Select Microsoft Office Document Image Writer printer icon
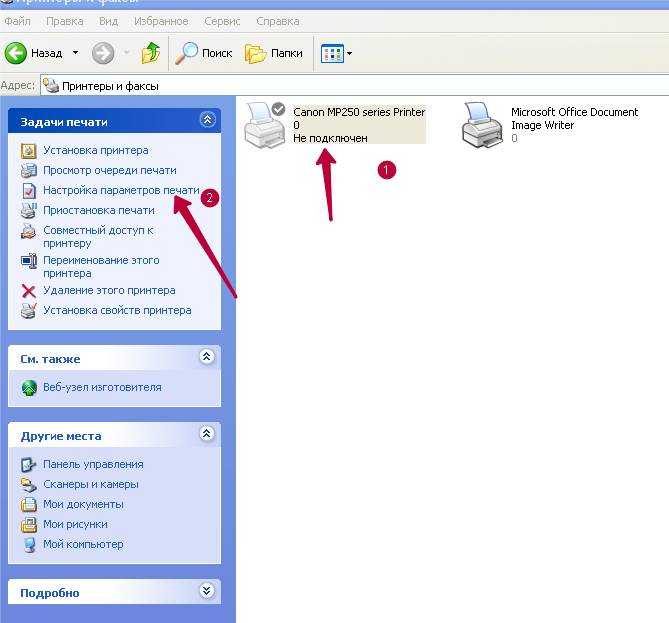 (x=482, y=125)
